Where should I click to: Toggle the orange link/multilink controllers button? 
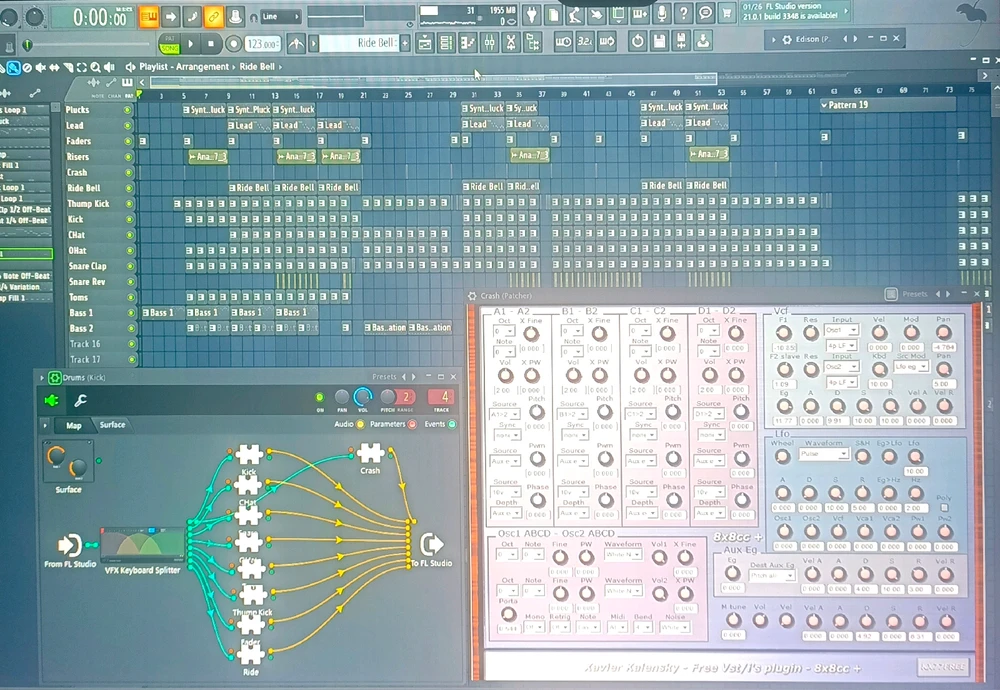(214, 17)
